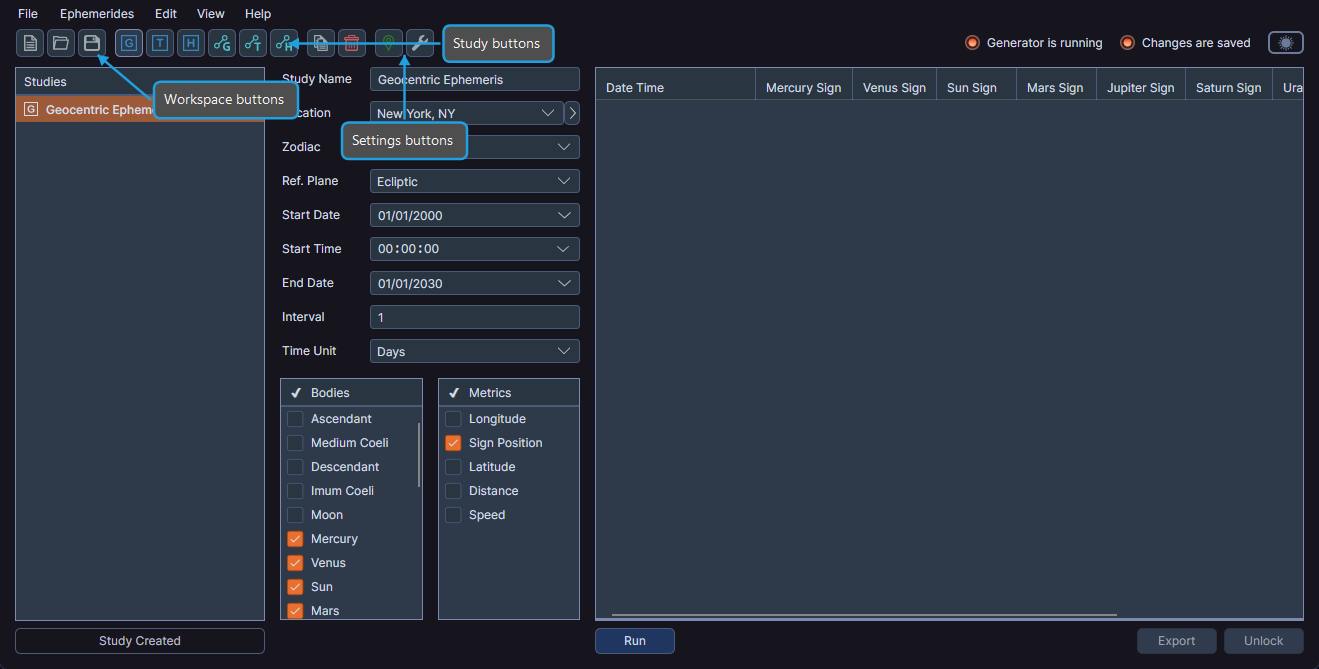Open the Start Date dropdown
This screenshot has width=1319, height=669.
474,215
